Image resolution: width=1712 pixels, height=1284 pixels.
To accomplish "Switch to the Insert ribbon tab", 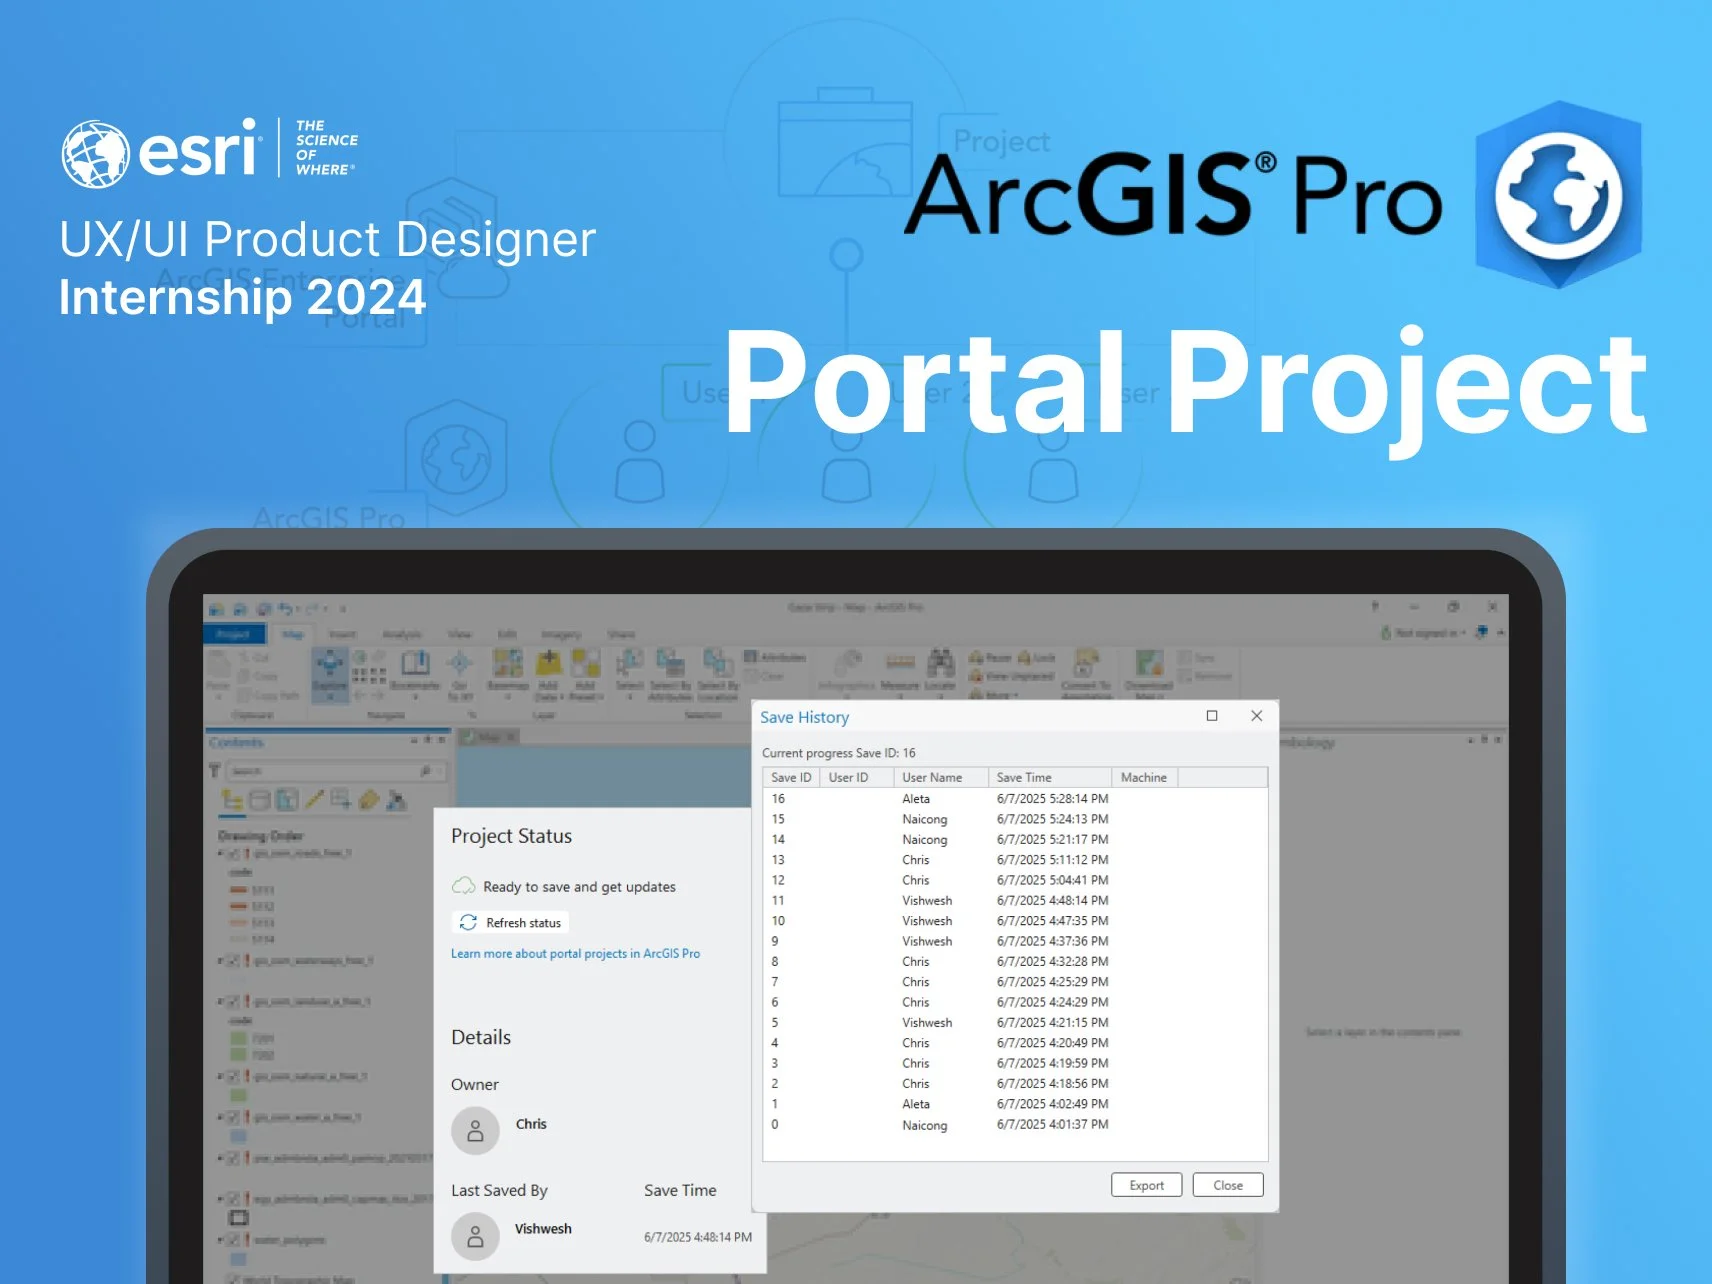I will 342,634.
